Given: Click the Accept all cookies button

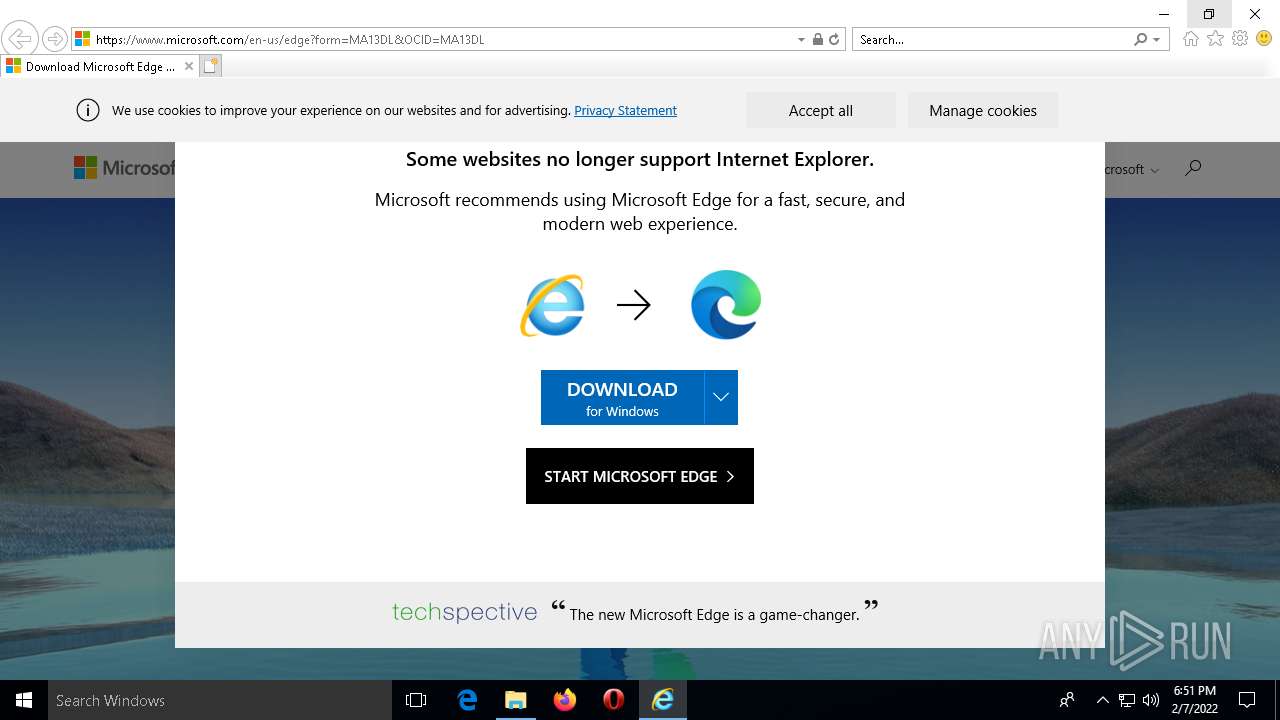Looking at the screenshot, I should [x=821, y=111].
